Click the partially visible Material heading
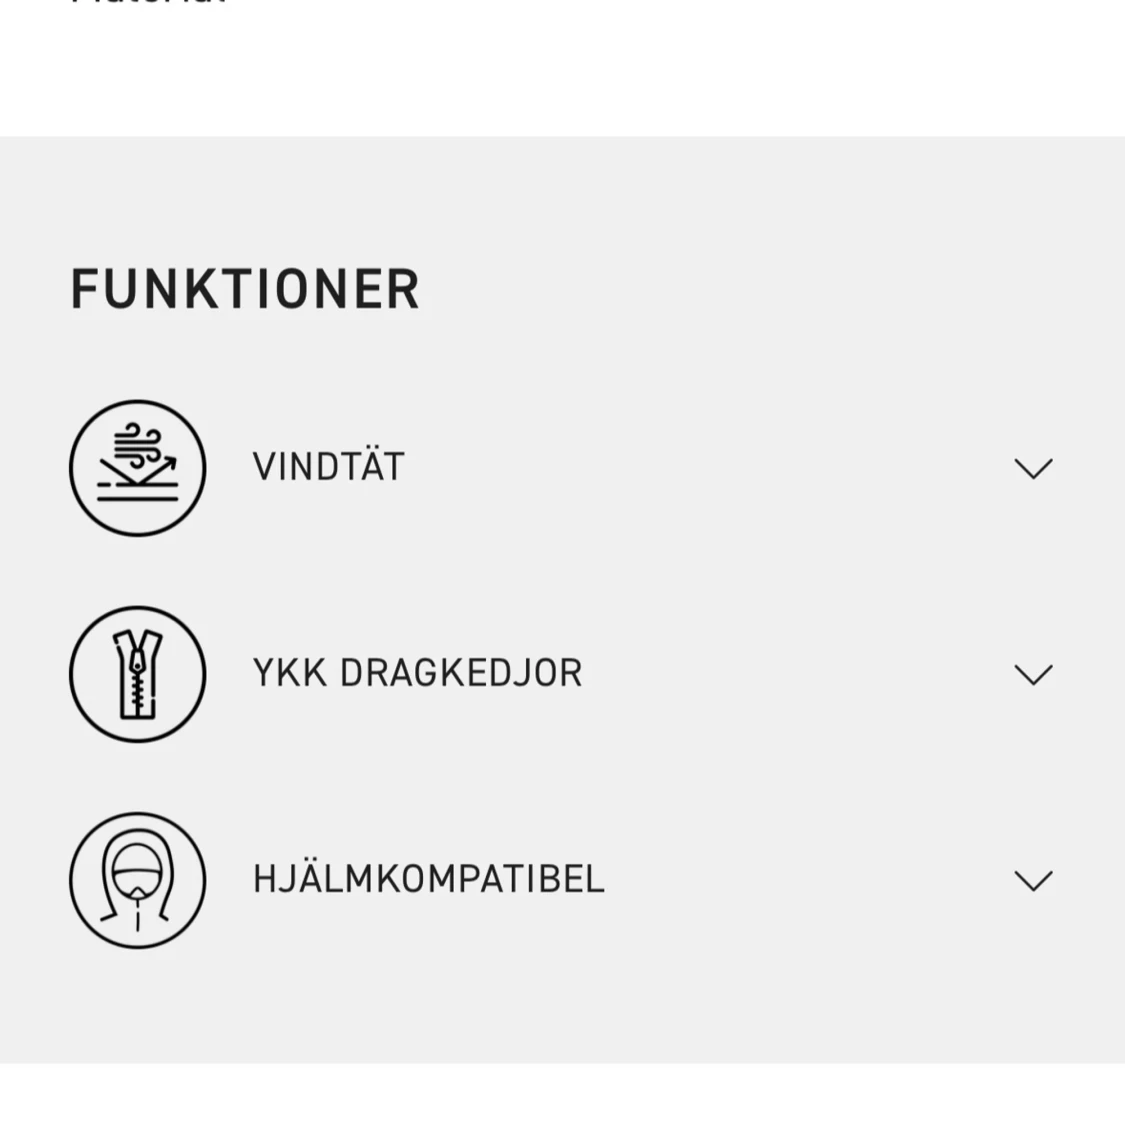1125x1125 pixels. (x=150, y=3)
